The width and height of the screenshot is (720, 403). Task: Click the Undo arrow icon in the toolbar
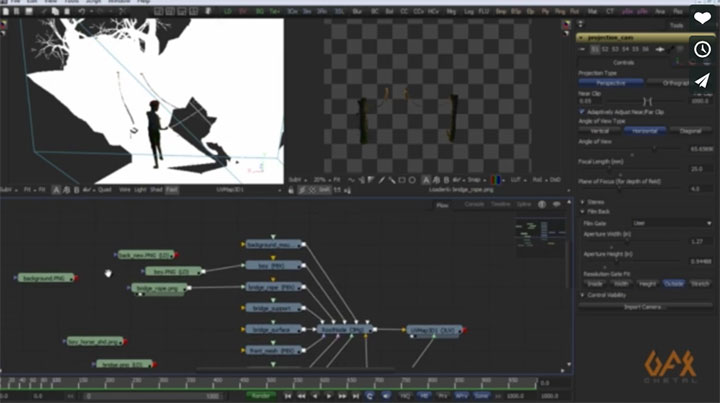point(81,11)
